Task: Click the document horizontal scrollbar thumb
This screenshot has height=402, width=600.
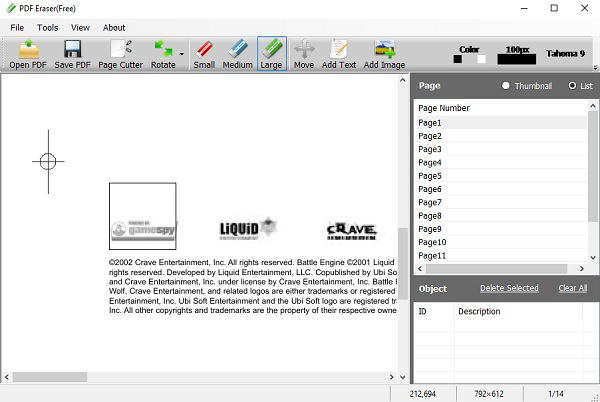Action: [x=50, y=377]
